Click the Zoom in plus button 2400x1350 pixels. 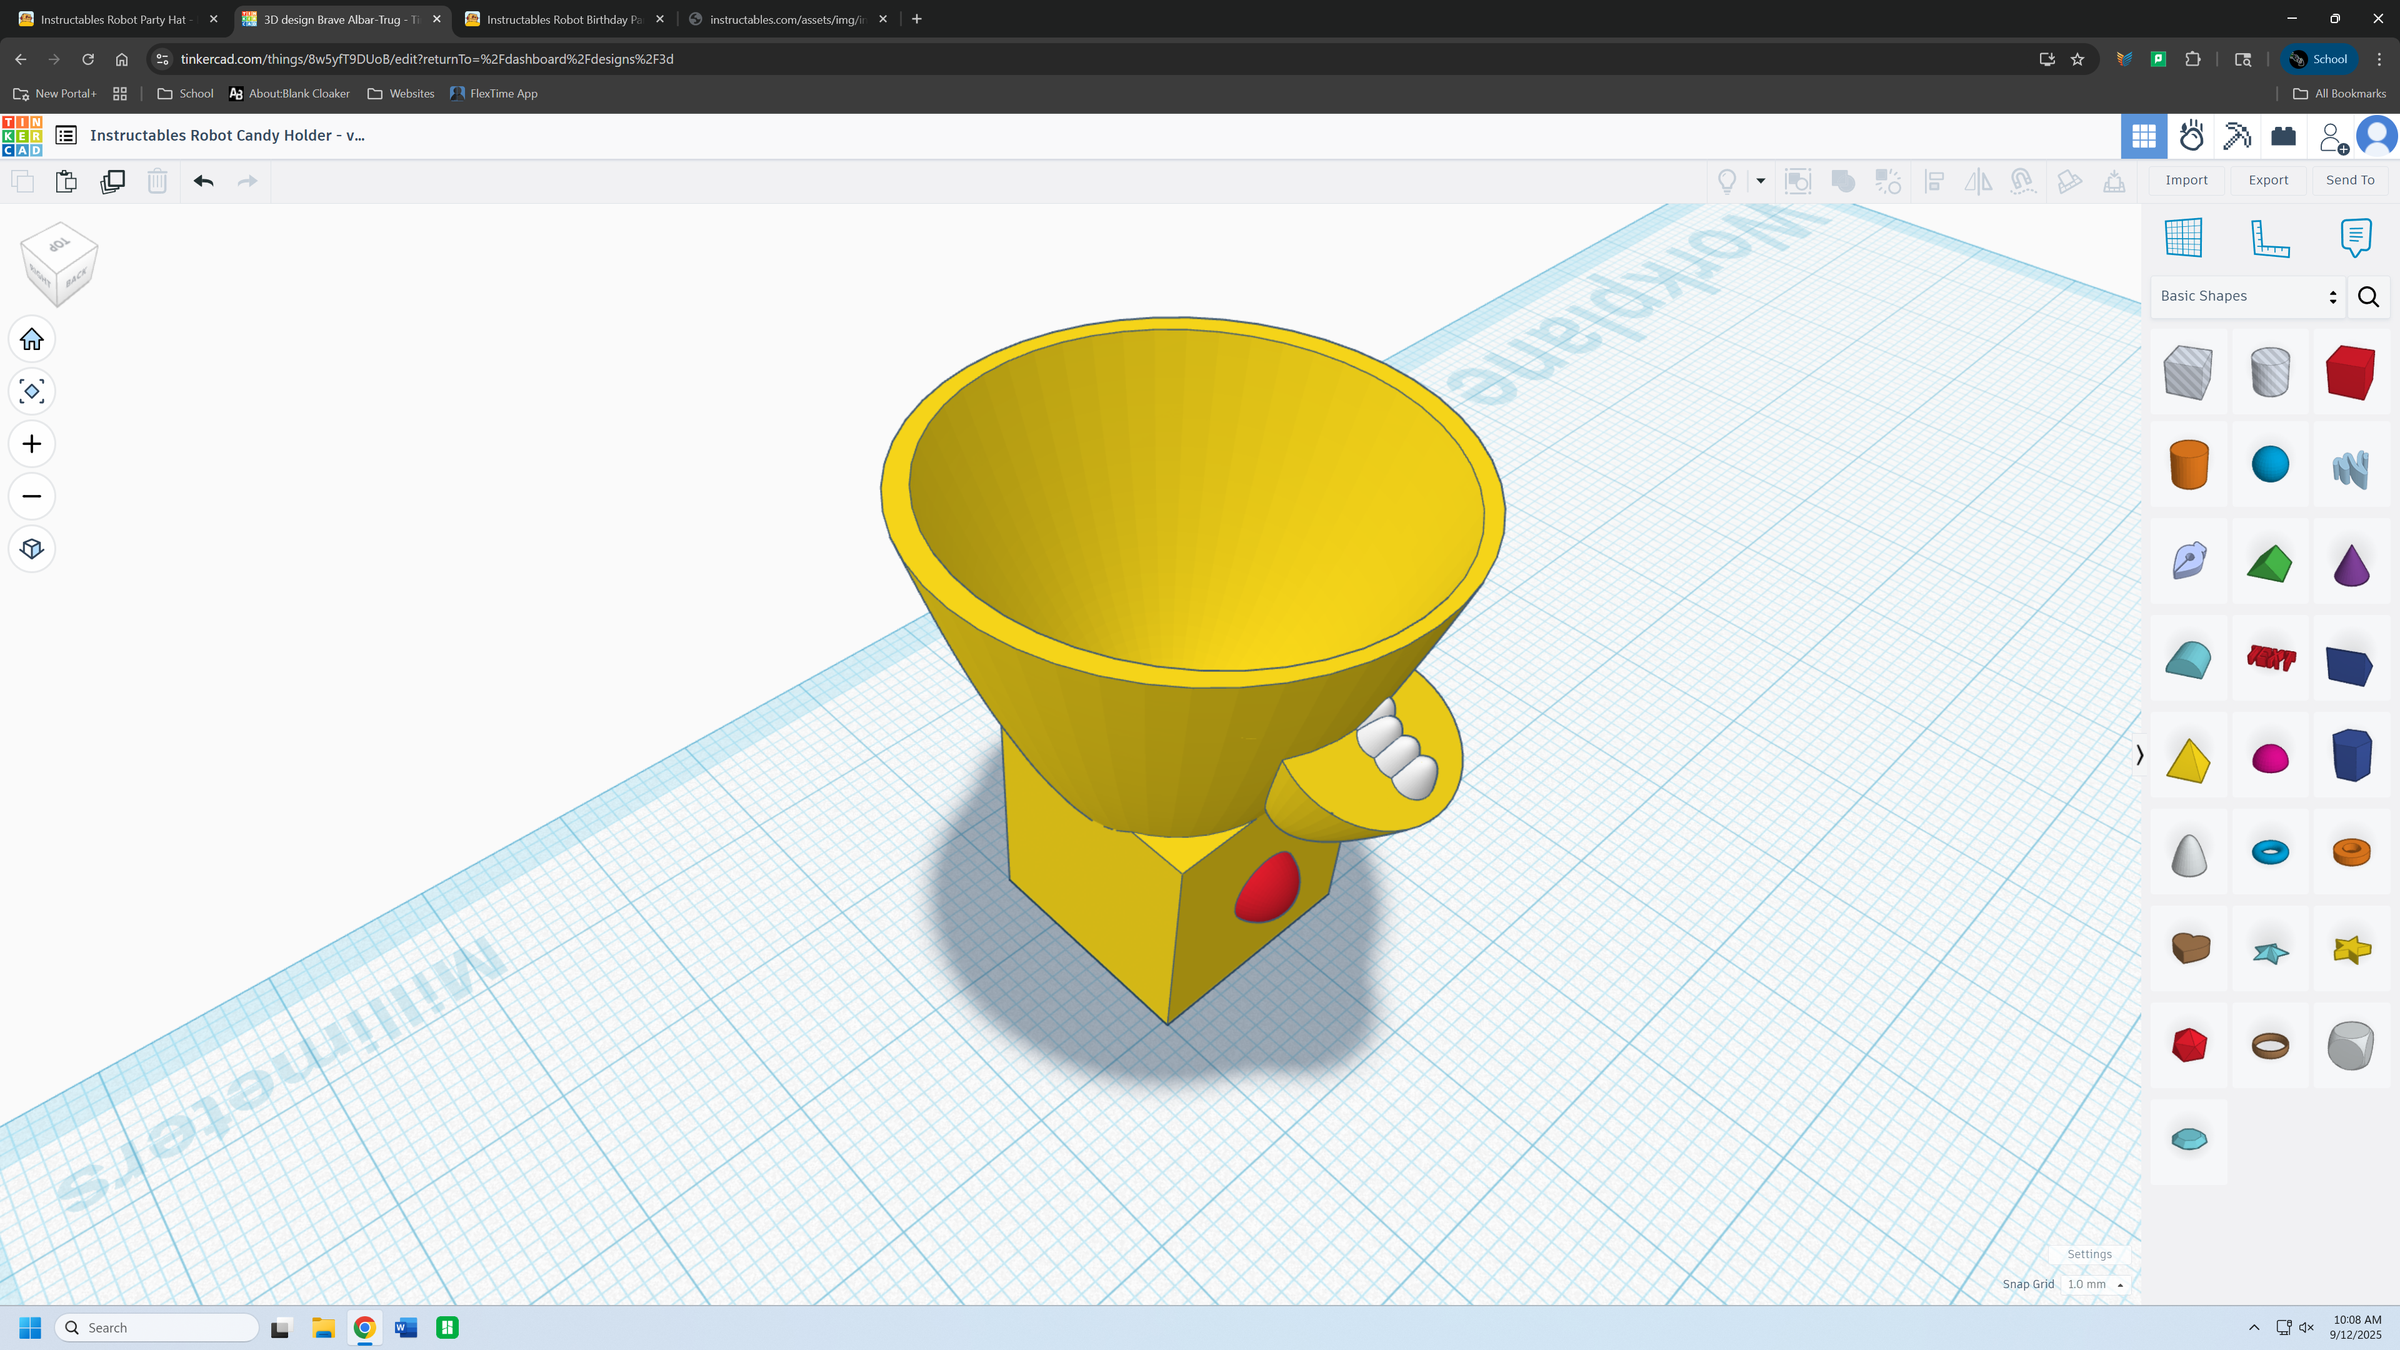32,444
